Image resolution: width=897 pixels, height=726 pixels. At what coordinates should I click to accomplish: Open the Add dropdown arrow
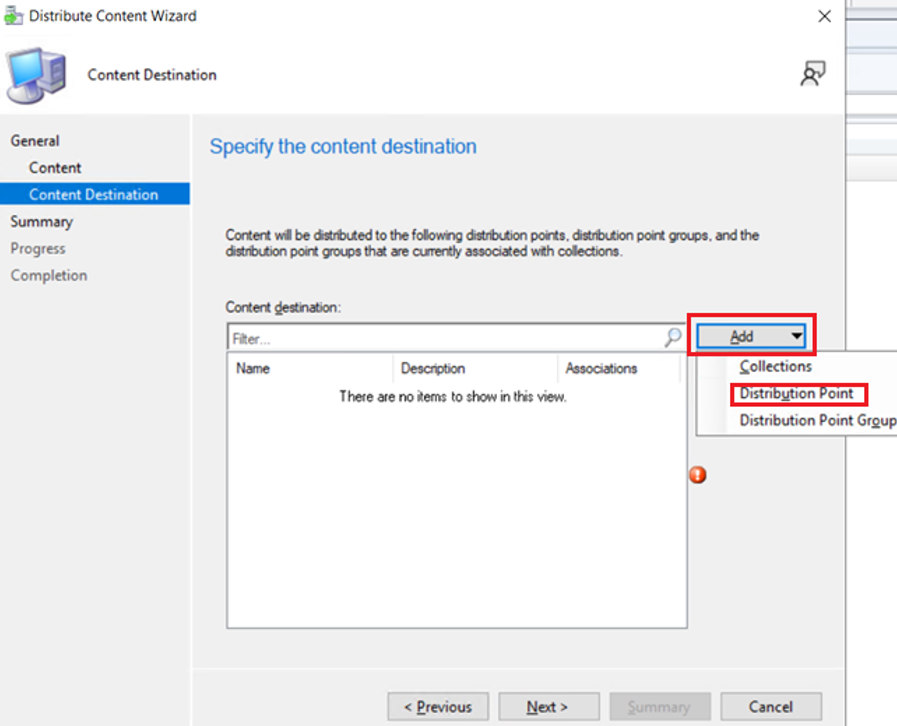click(796, 336)
